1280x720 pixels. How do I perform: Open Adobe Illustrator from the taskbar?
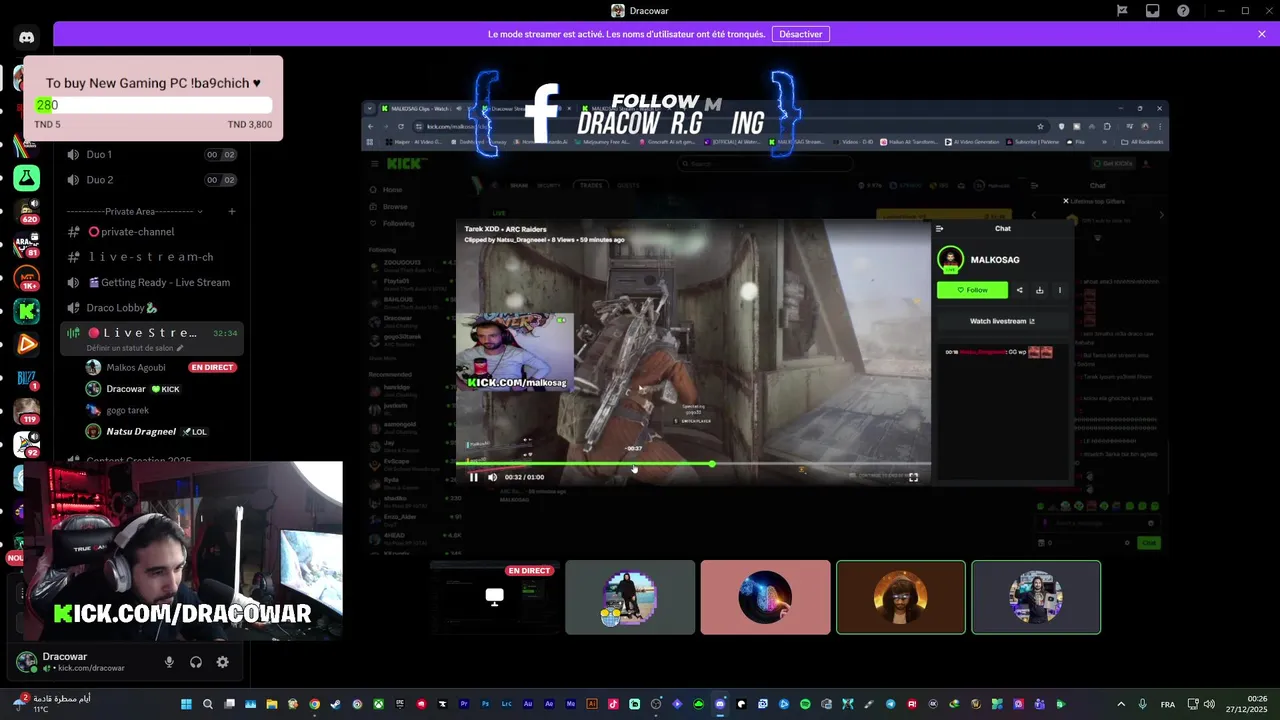[592, 704]
